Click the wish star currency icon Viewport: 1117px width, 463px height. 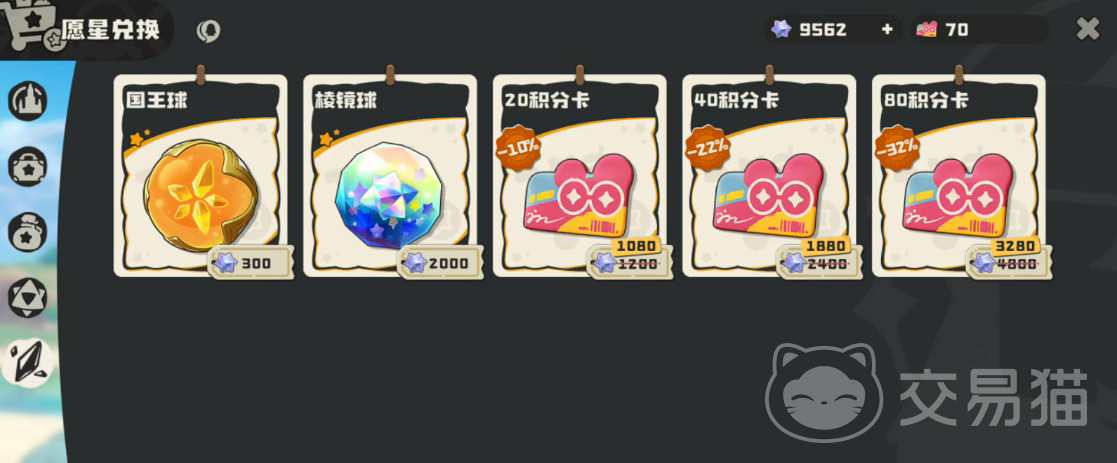pyautogui.click(x=781, y=29)
